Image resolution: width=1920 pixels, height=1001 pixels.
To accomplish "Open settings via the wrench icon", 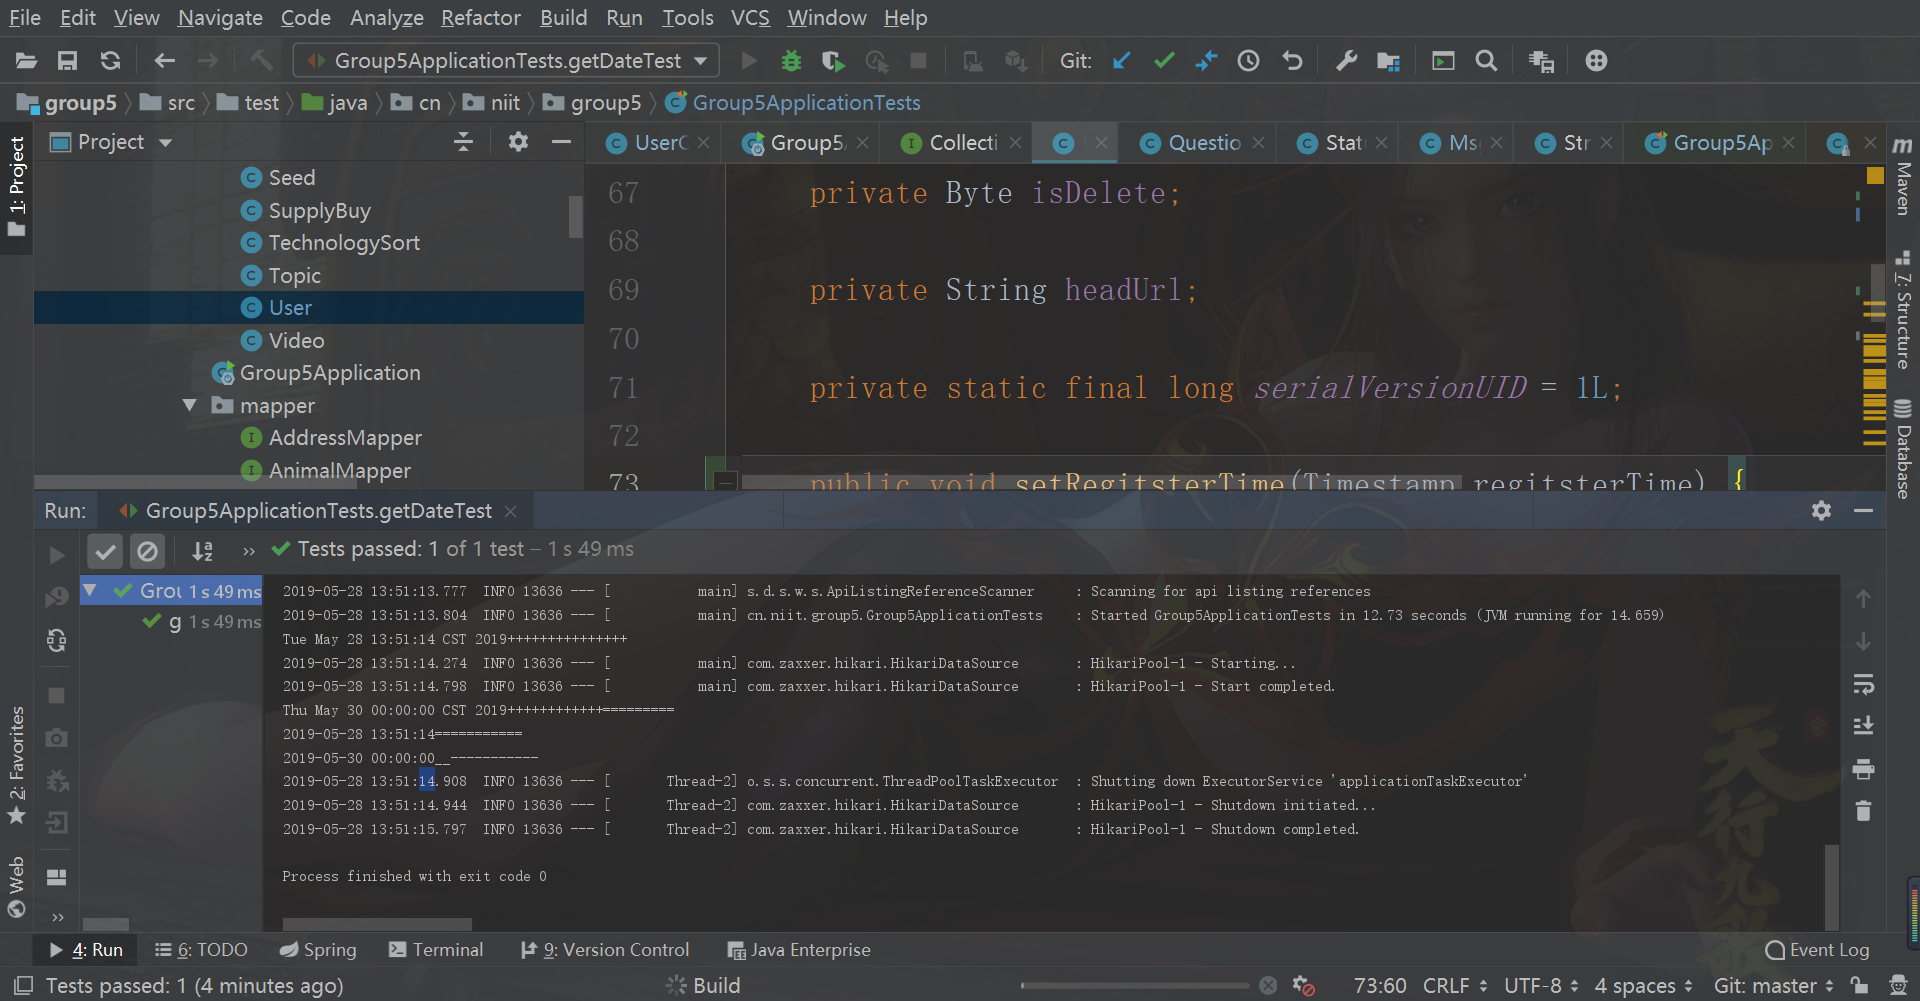I will tap(1346, 61).
